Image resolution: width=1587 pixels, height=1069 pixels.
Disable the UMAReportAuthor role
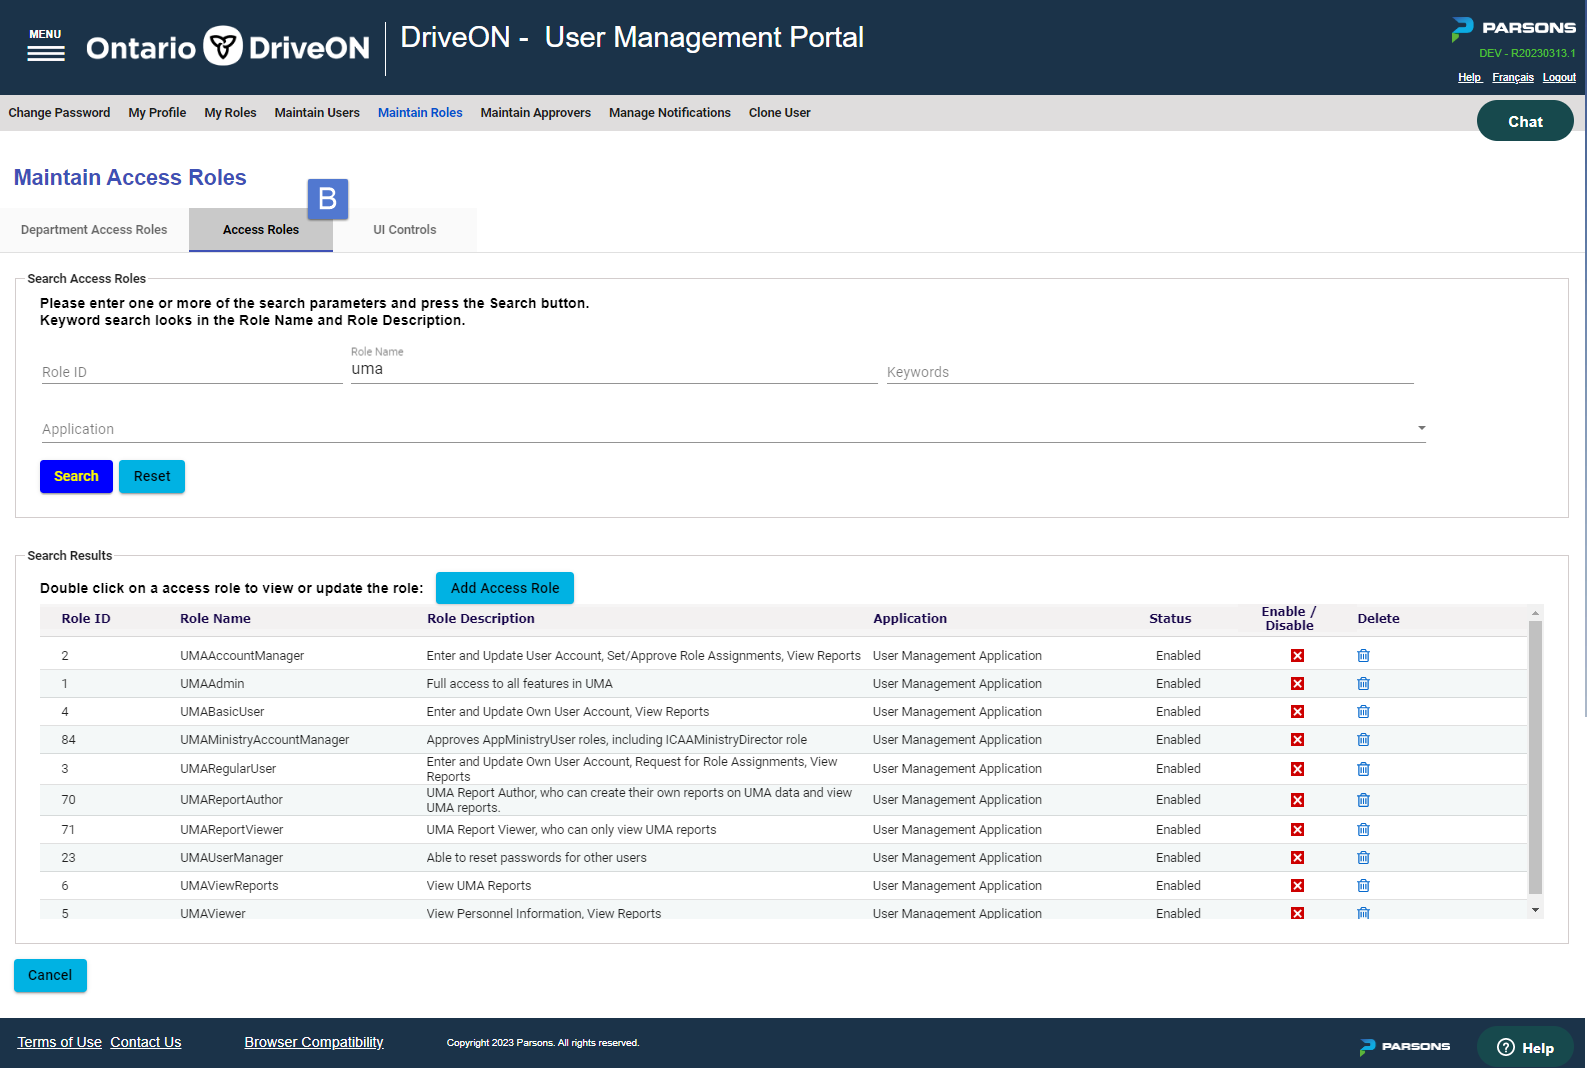(x=1297, y=800)
